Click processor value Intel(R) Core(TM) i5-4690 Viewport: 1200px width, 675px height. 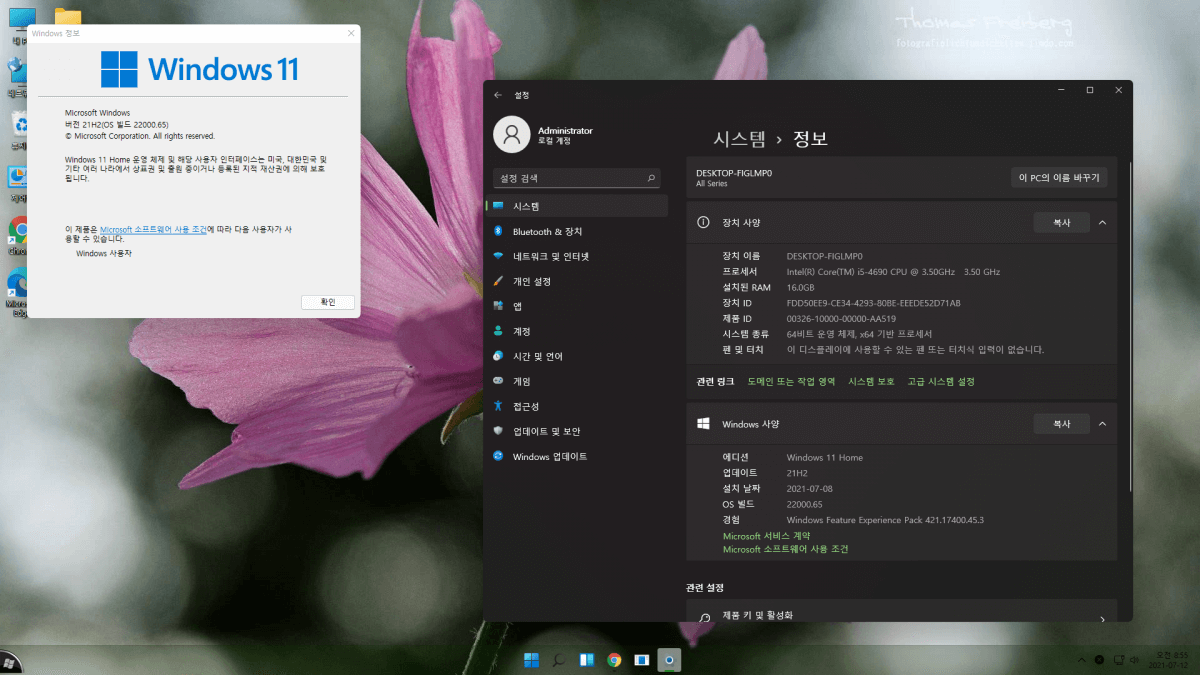coord(893,272)
